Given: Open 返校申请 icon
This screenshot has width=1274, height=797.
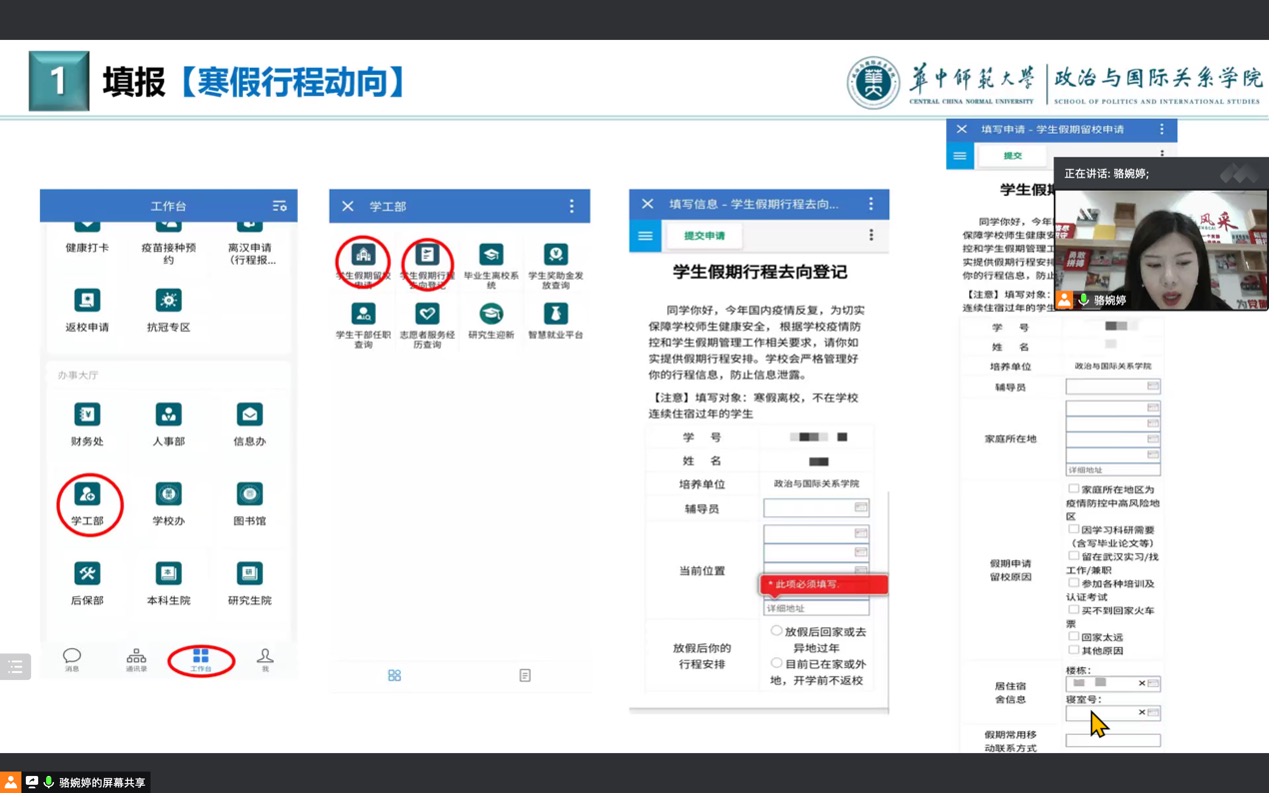Looking at the screenshot, I should [x=87, y=302].
